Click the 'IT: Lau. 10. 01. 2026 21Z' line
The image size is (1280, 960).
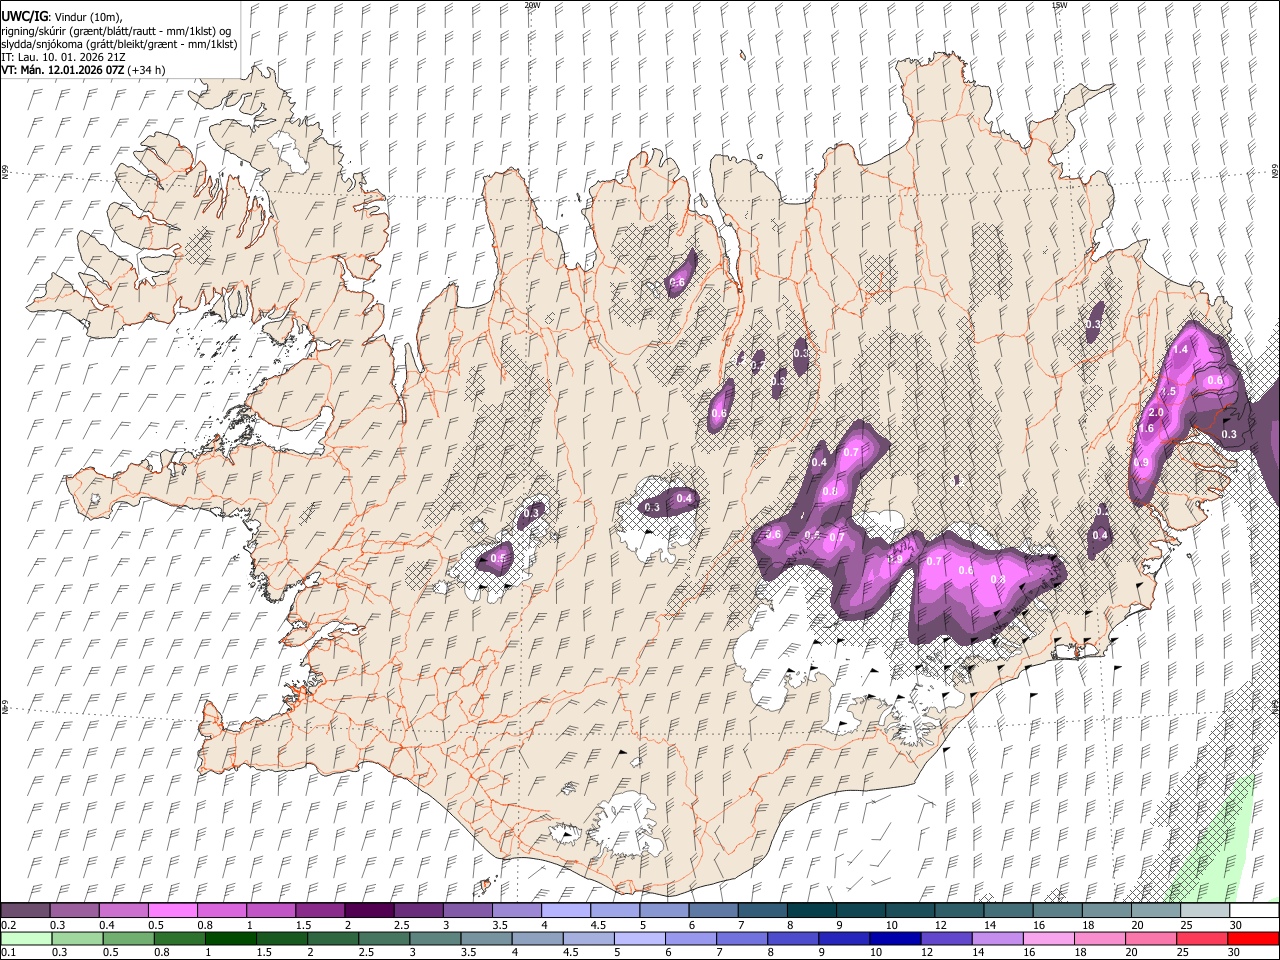(x=63, y=57)
